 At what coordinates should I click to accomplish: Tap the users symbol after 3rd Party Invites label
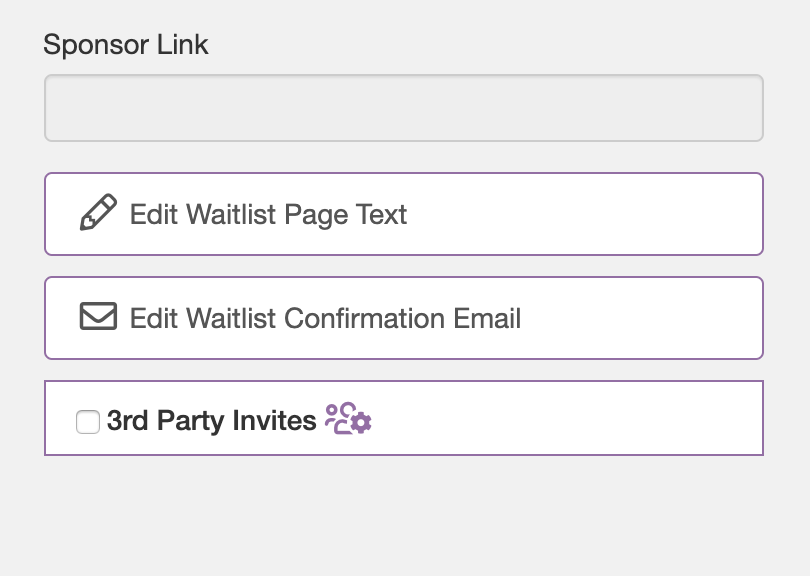pyautogui.click(x=348, y=418)
